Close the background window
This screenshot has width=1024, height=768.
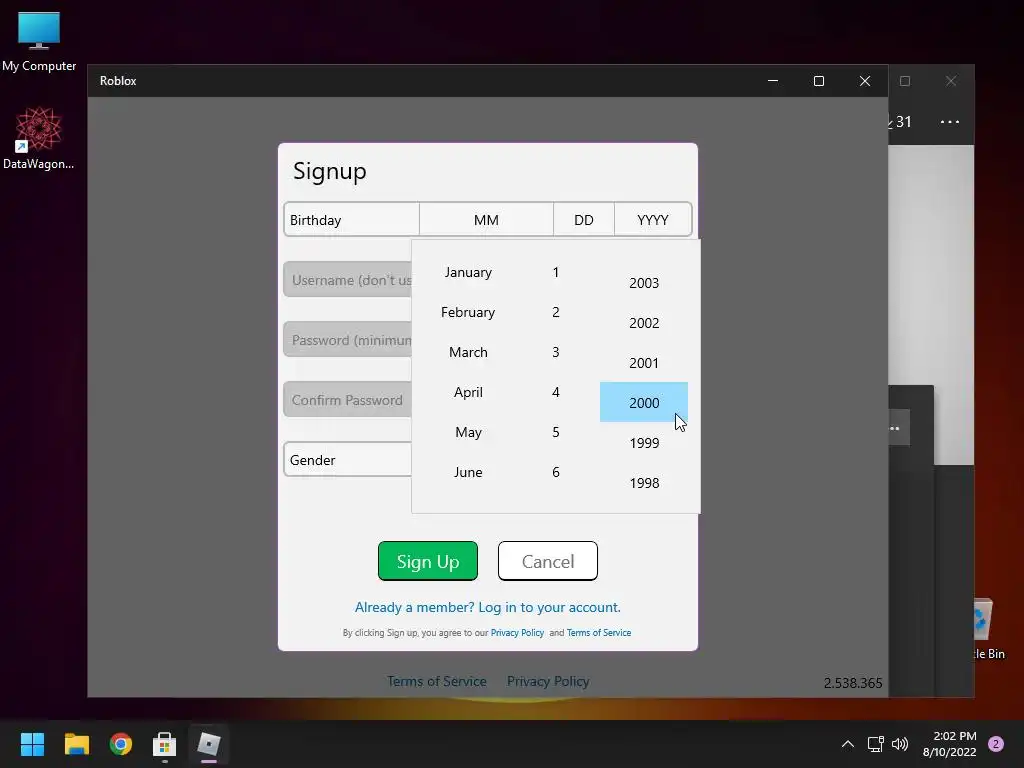[951, 81]
